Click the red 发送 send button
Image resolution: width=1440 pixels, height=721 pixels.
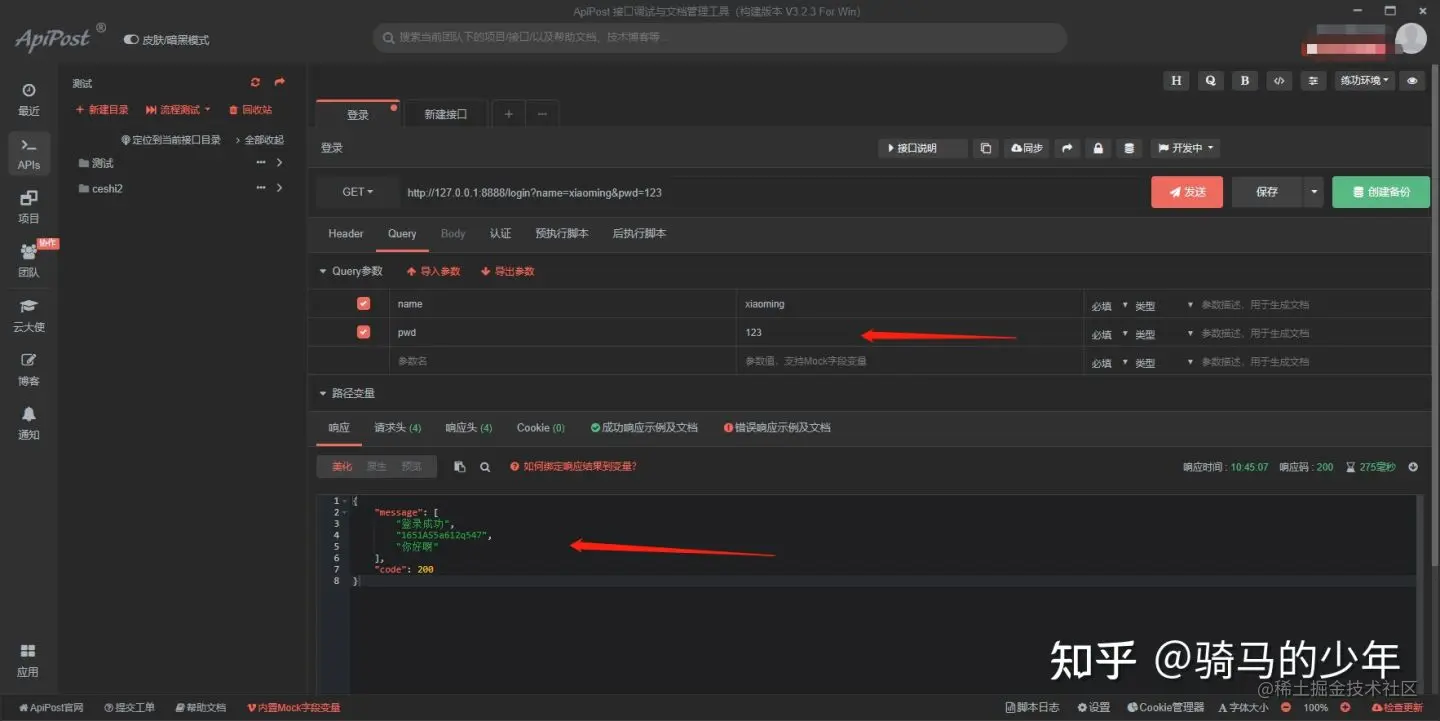[1187, 192]
